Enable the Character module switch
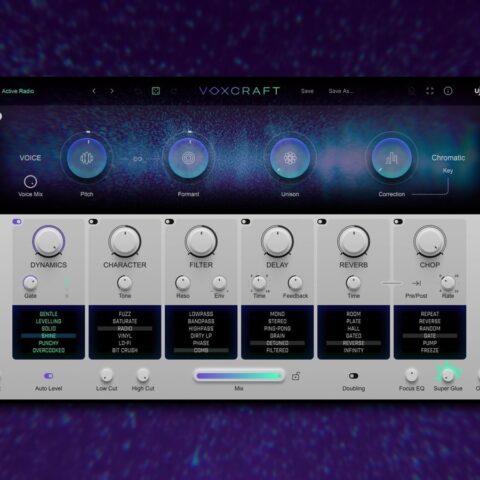 (93, 222)
